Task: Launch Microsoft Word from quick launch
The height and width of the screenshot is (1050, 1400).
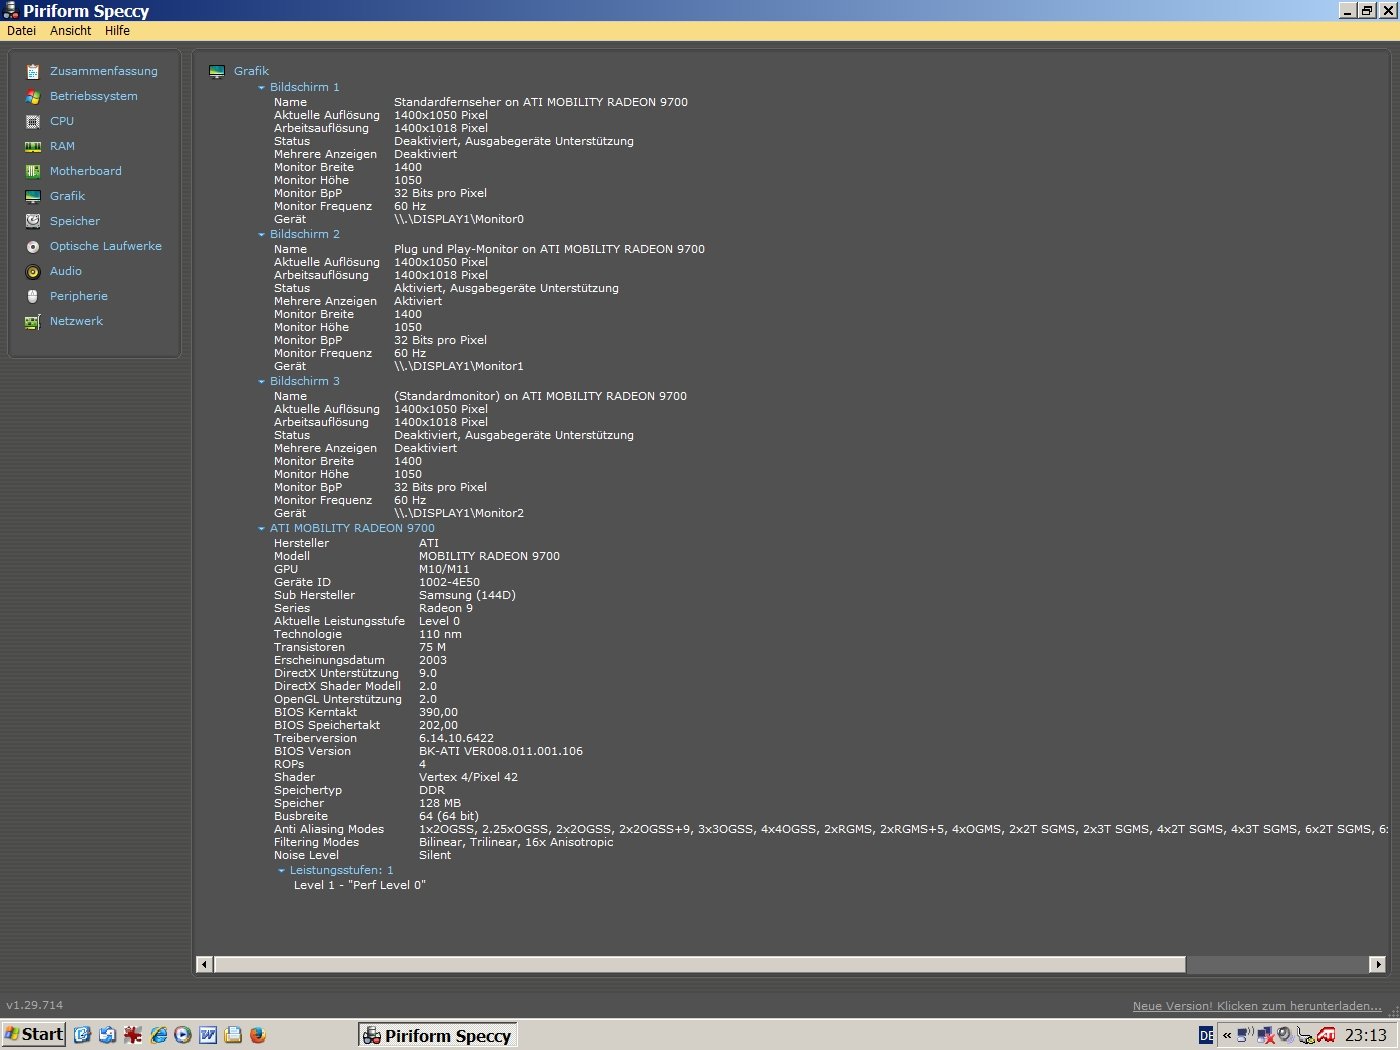Action: 208,1035
